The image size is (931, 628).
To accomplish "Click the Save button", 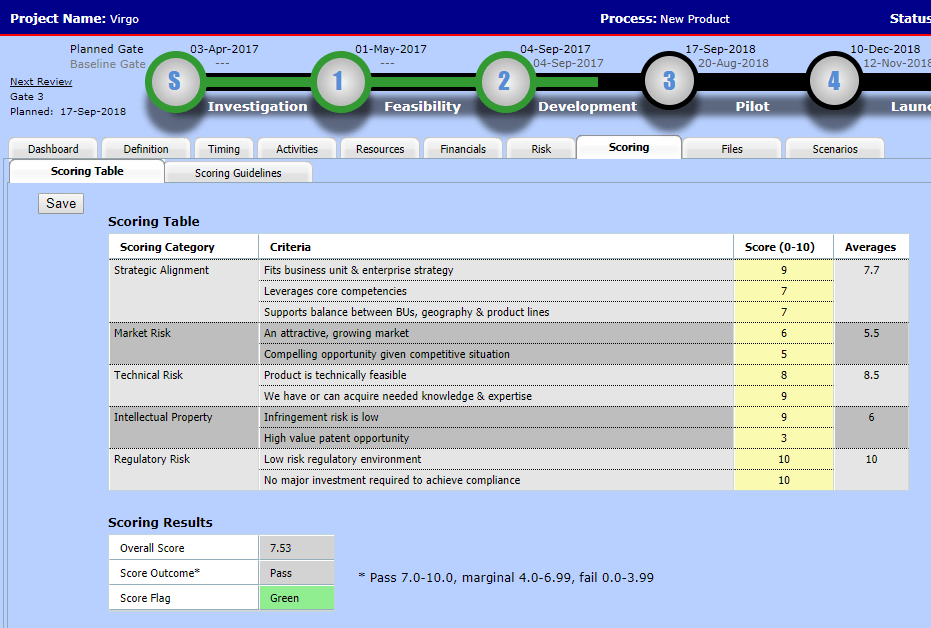I will (x=61, y=204).
